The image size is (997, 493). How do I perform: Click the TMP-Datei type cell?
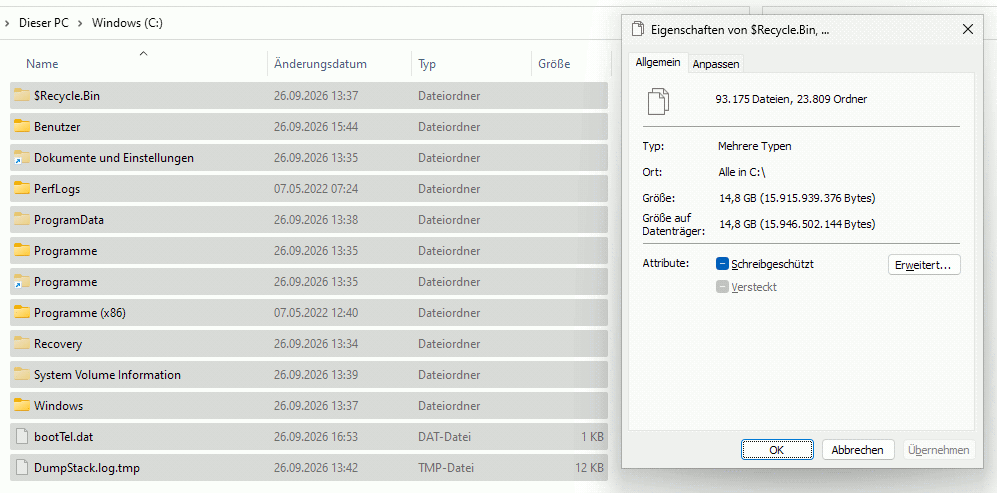pyautogui.click(x=446, y=468)
